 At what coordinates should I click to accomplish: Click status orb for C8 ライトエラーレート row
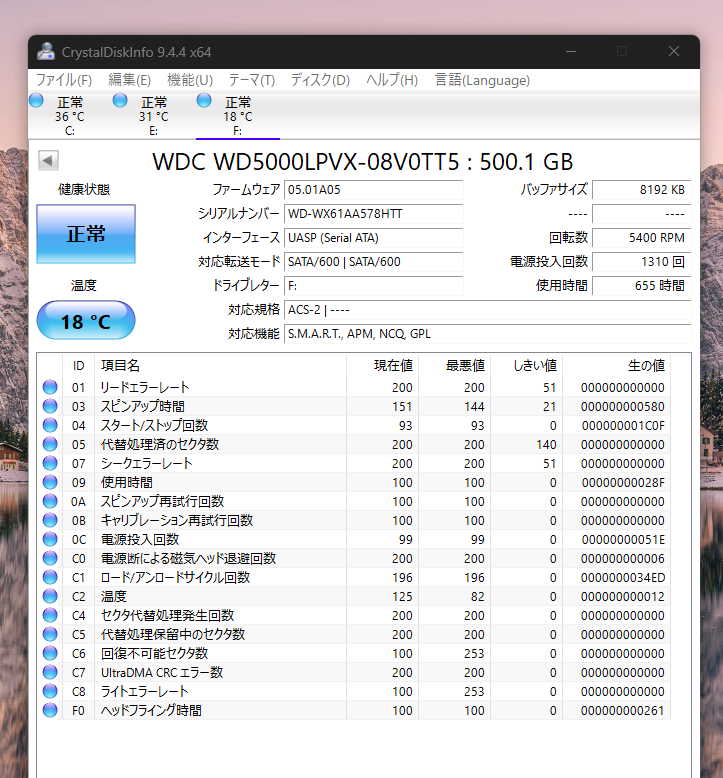click(x=50, y=691)
